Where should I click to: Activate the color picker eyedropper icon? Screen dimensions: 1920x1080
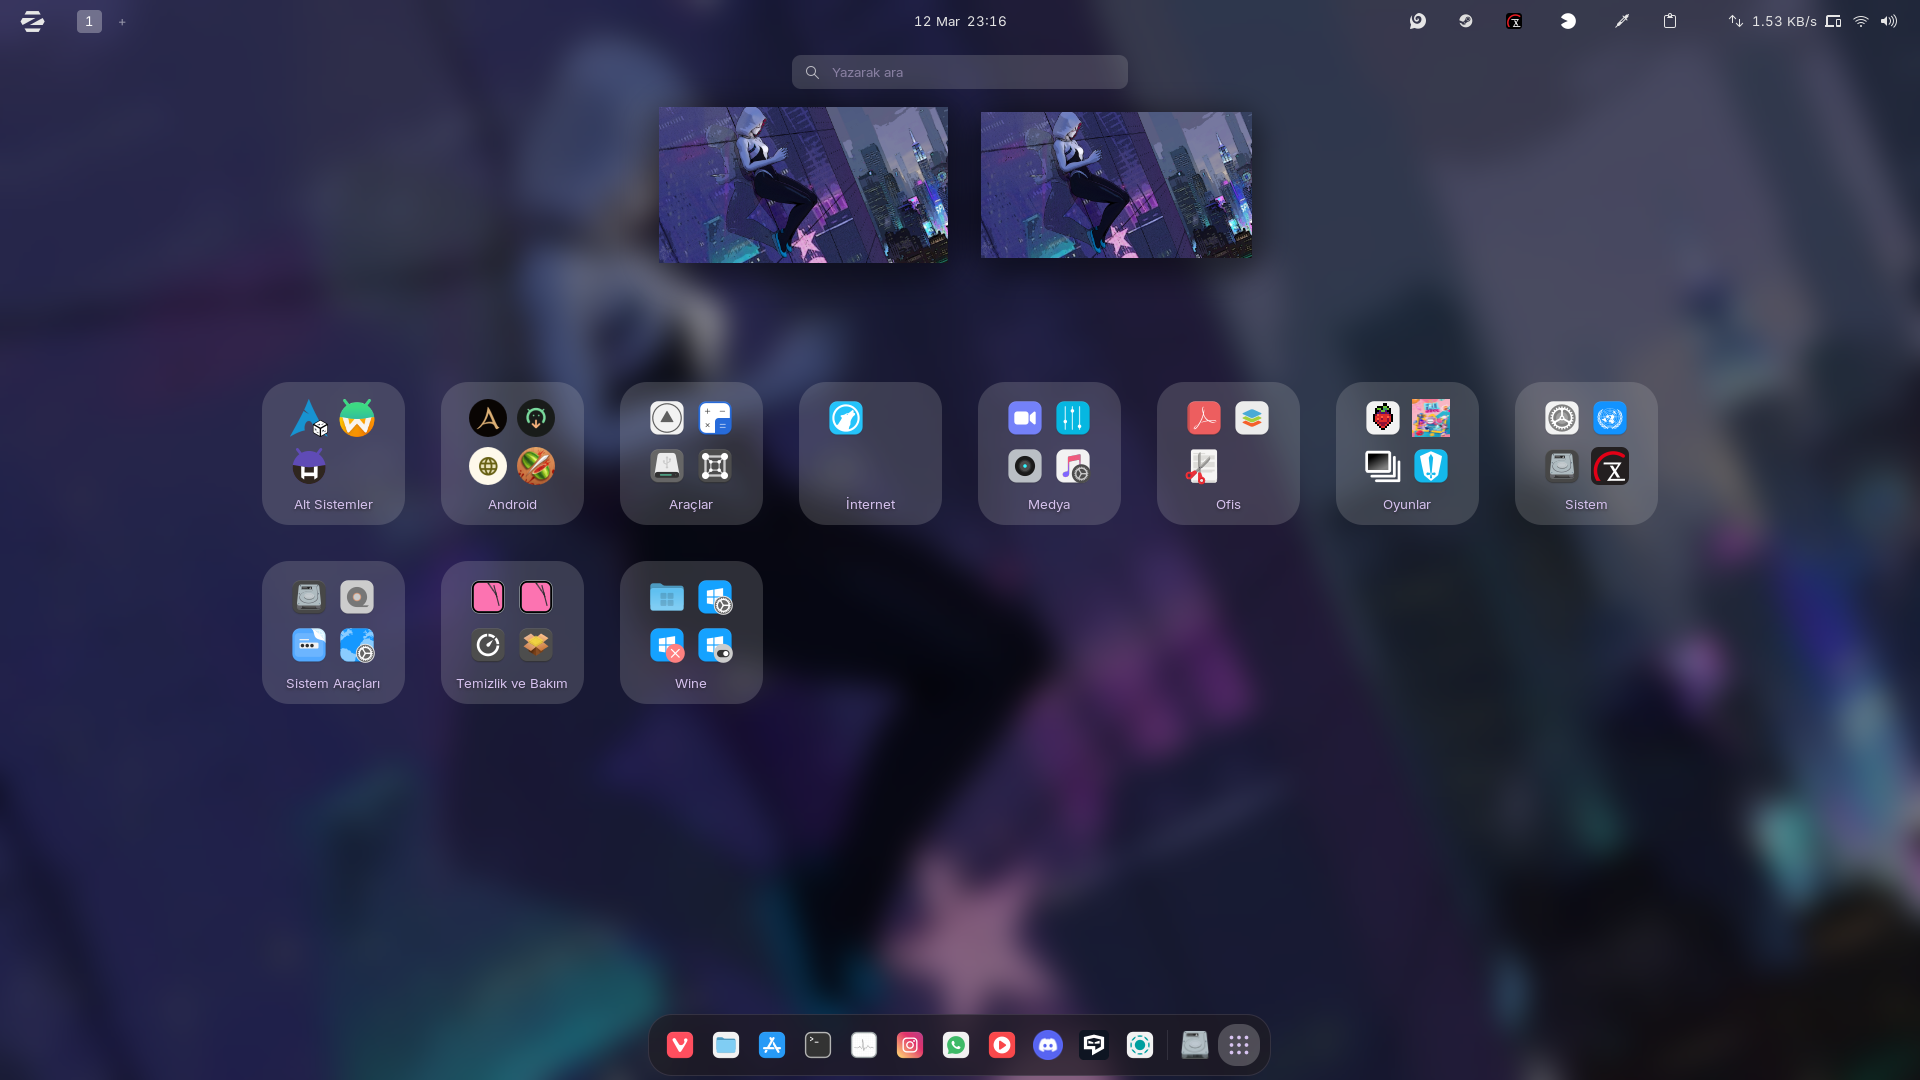(1622, 21)
